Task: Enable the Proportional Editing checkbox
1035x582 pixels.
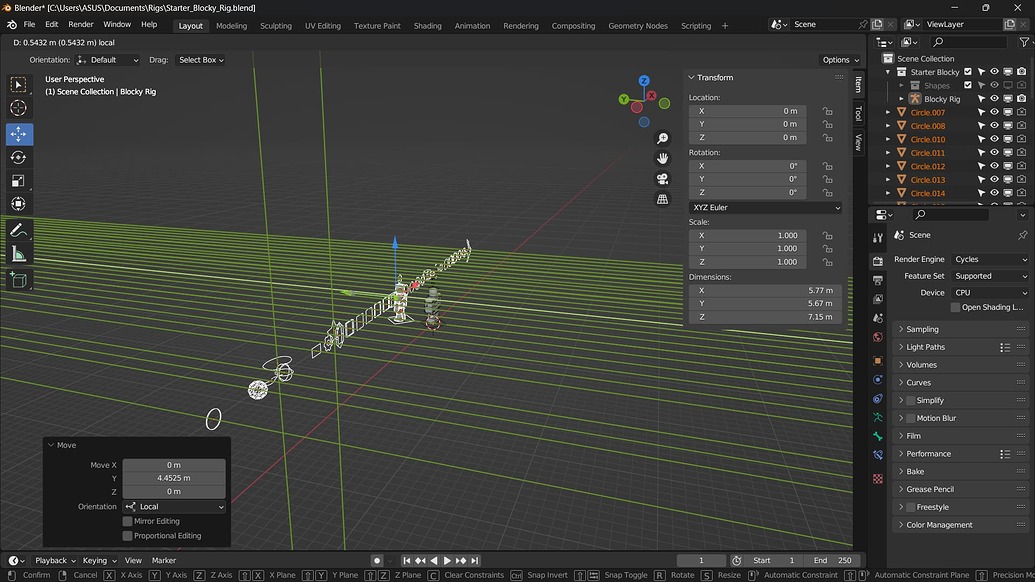Action: click(x=127, y=536)
